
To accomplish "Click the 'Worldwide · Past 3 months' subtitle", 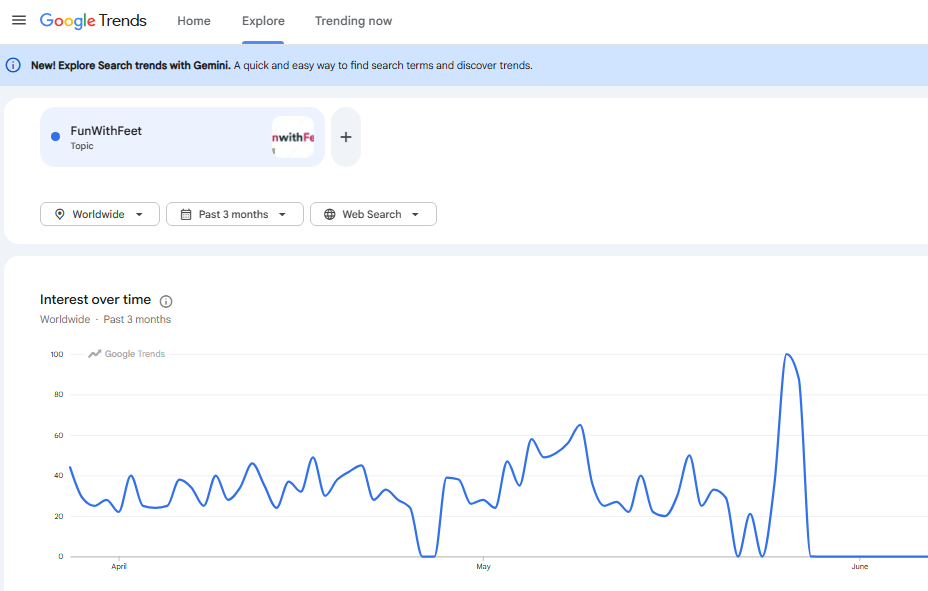I will click(x=105, y=319).
